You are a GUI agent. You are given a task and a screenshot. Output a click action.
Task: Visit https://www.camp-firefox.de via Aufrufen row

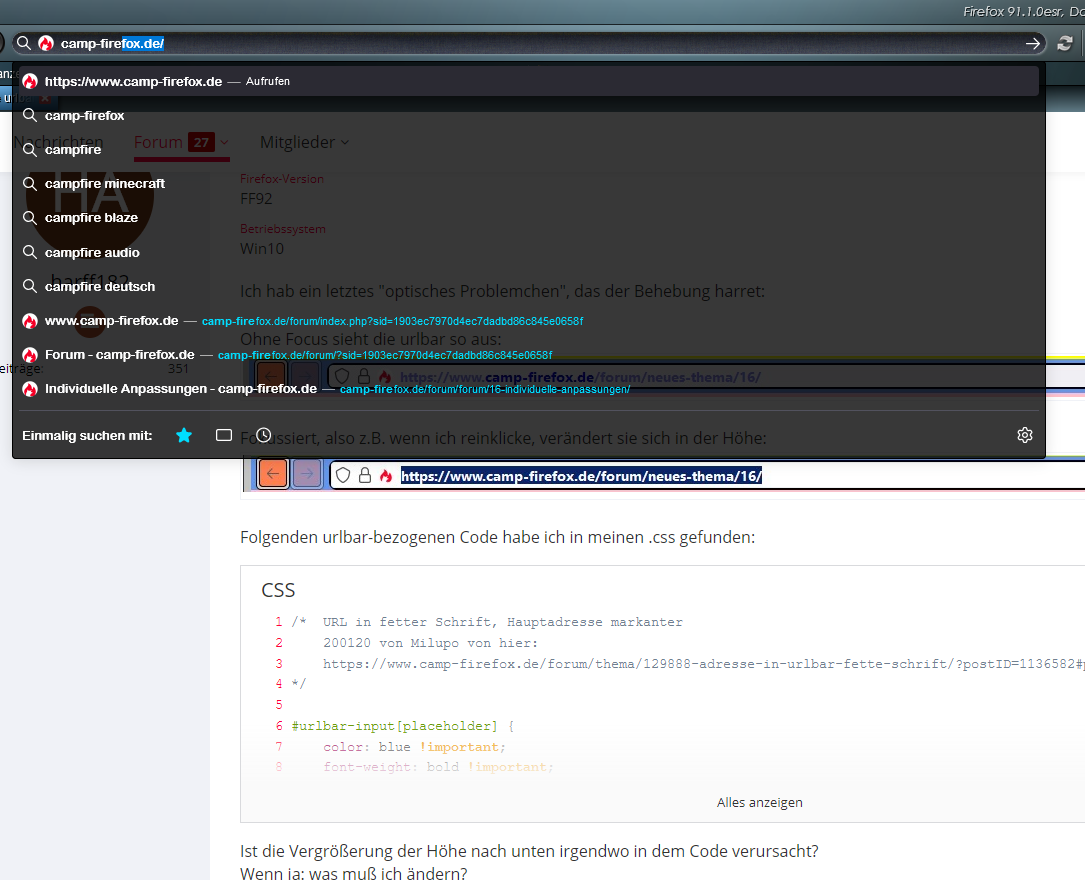tap(133, 82)
